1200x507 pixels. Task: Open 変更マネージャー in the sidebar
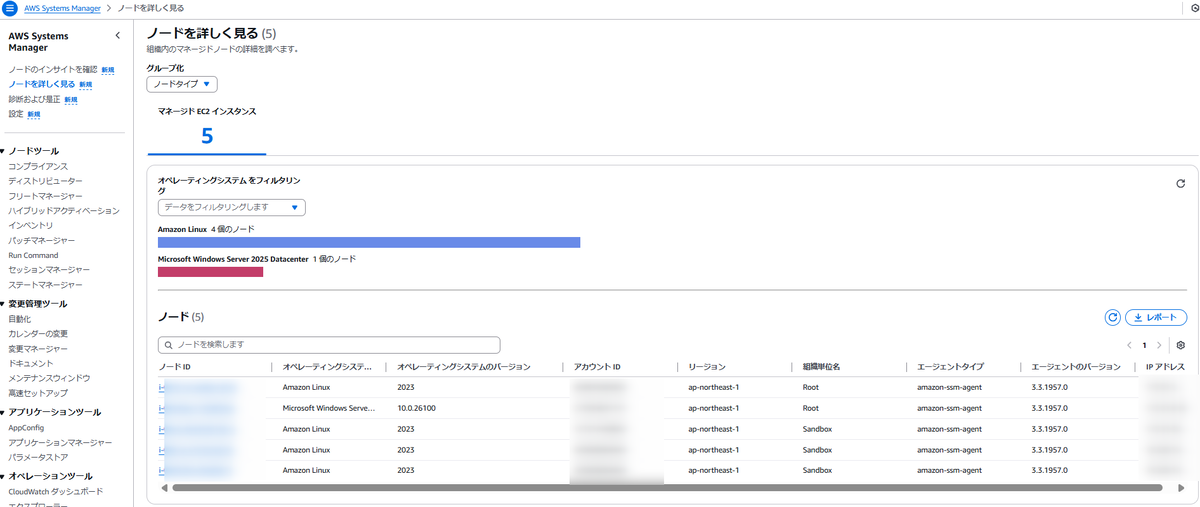pos(38,348)
